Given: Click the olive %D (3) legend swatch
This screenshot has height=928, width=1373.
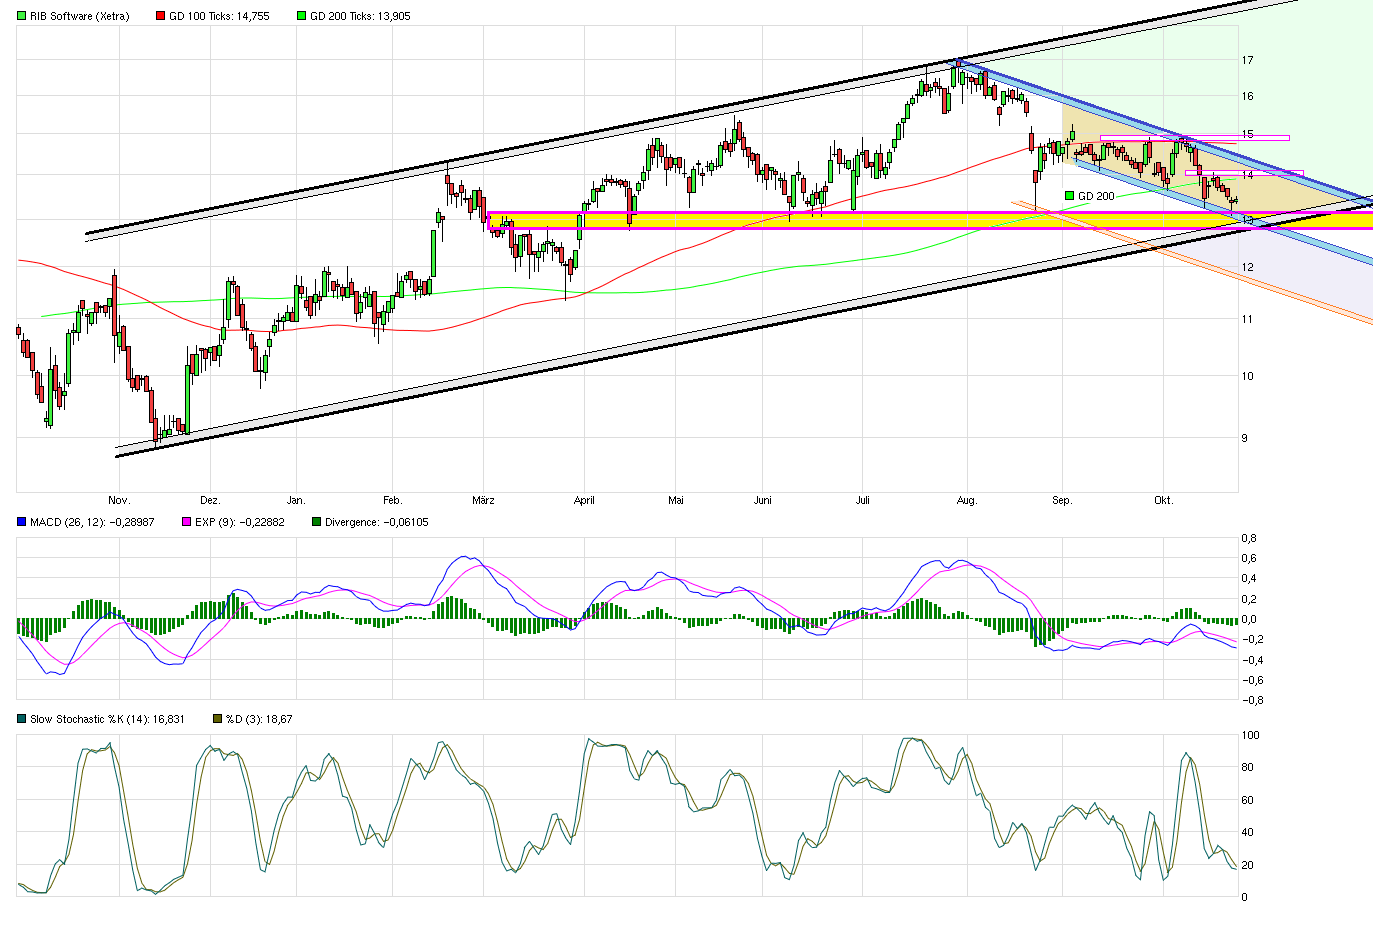Looking at the screenshot, I should (x=217, y=719).
